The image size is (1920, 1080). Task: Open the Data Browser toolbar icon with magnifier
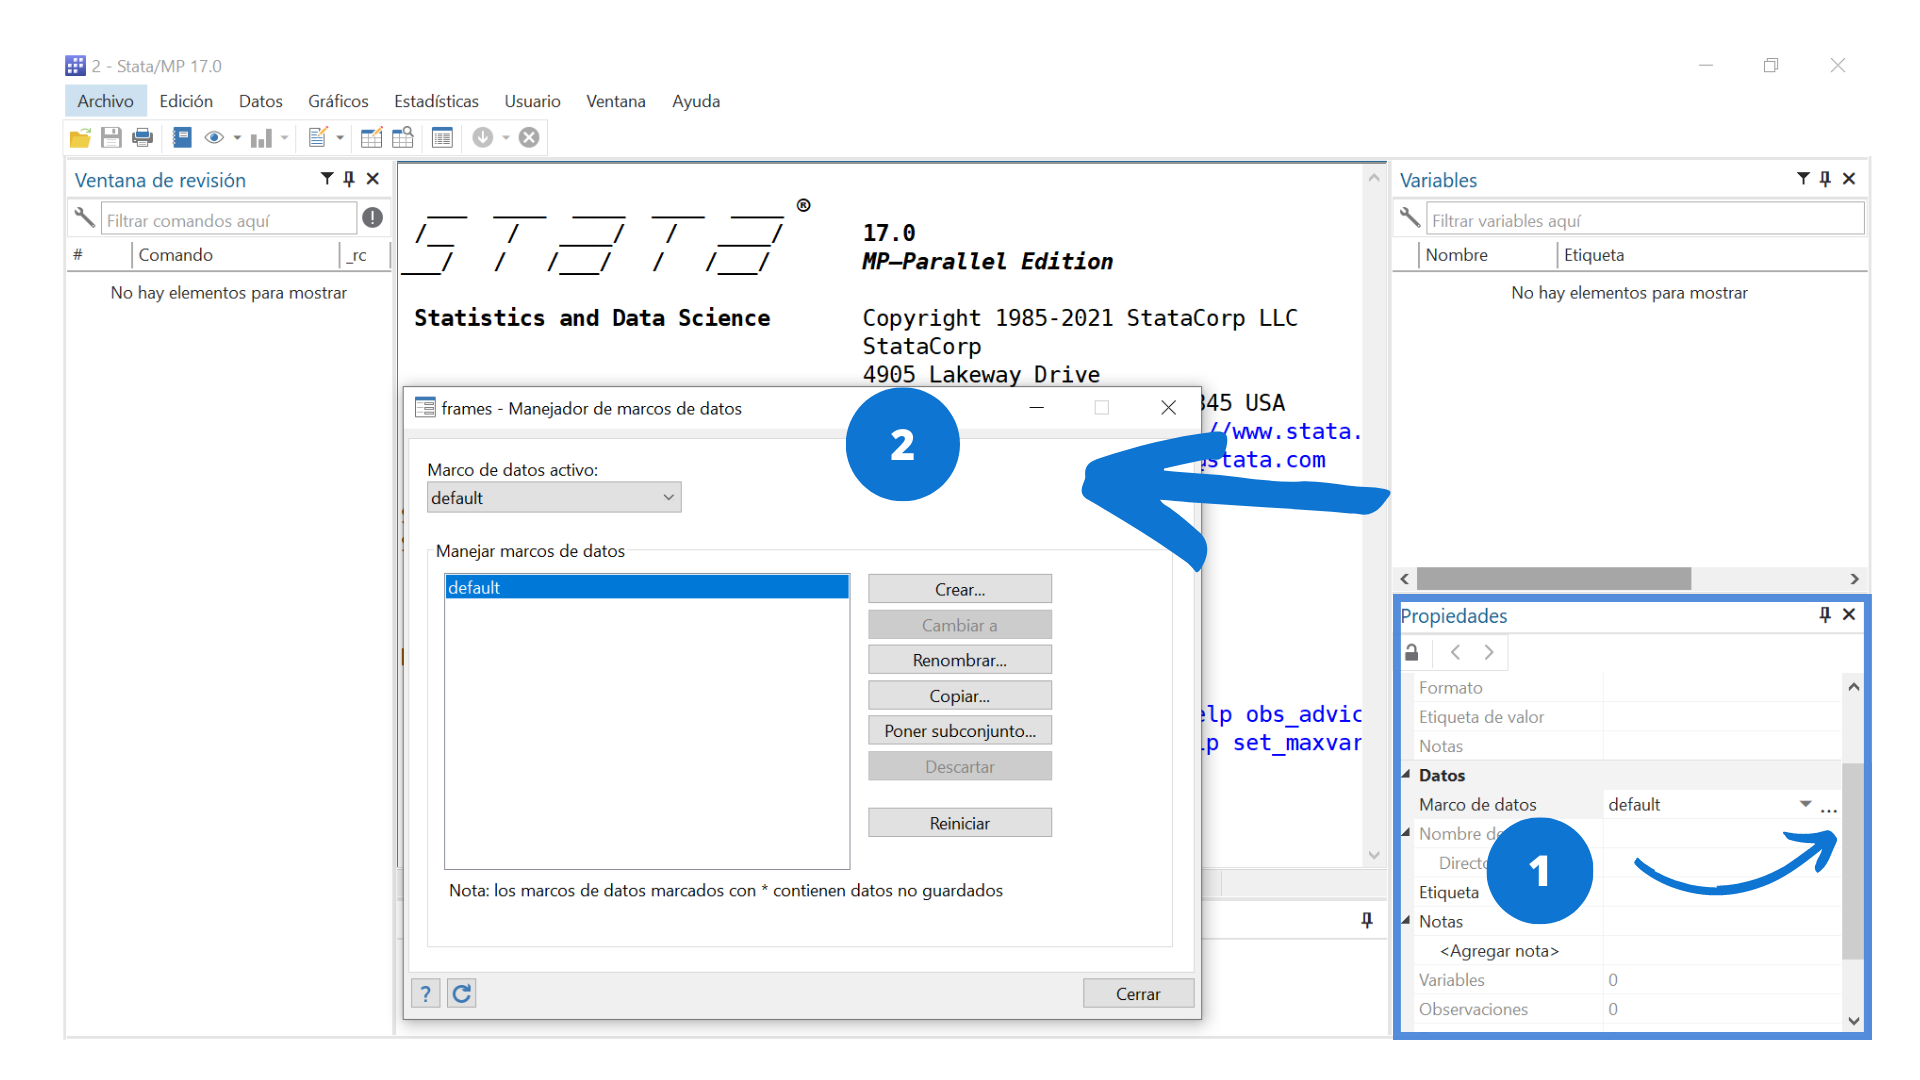click(403, 138)
